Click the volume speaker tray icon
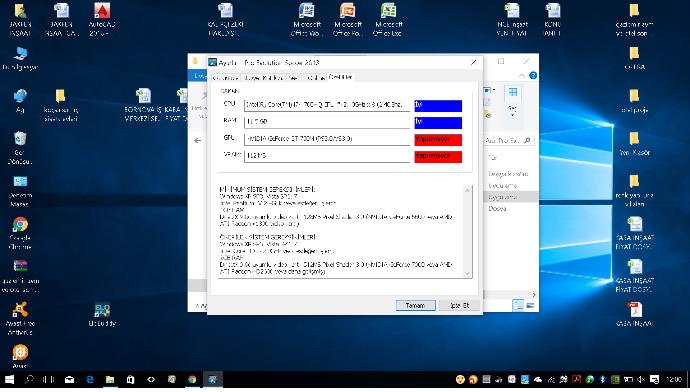690x392 pixels. pyautogui.click(x=641, y=379)
